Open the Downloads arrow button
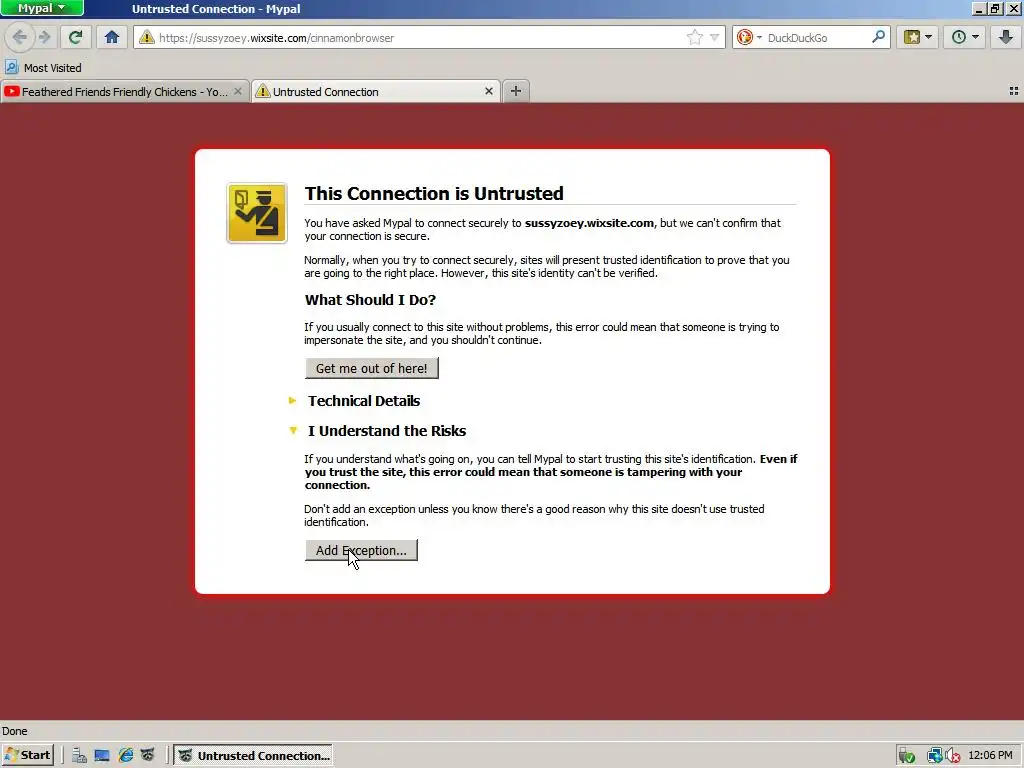 [x=1006, y=37]
